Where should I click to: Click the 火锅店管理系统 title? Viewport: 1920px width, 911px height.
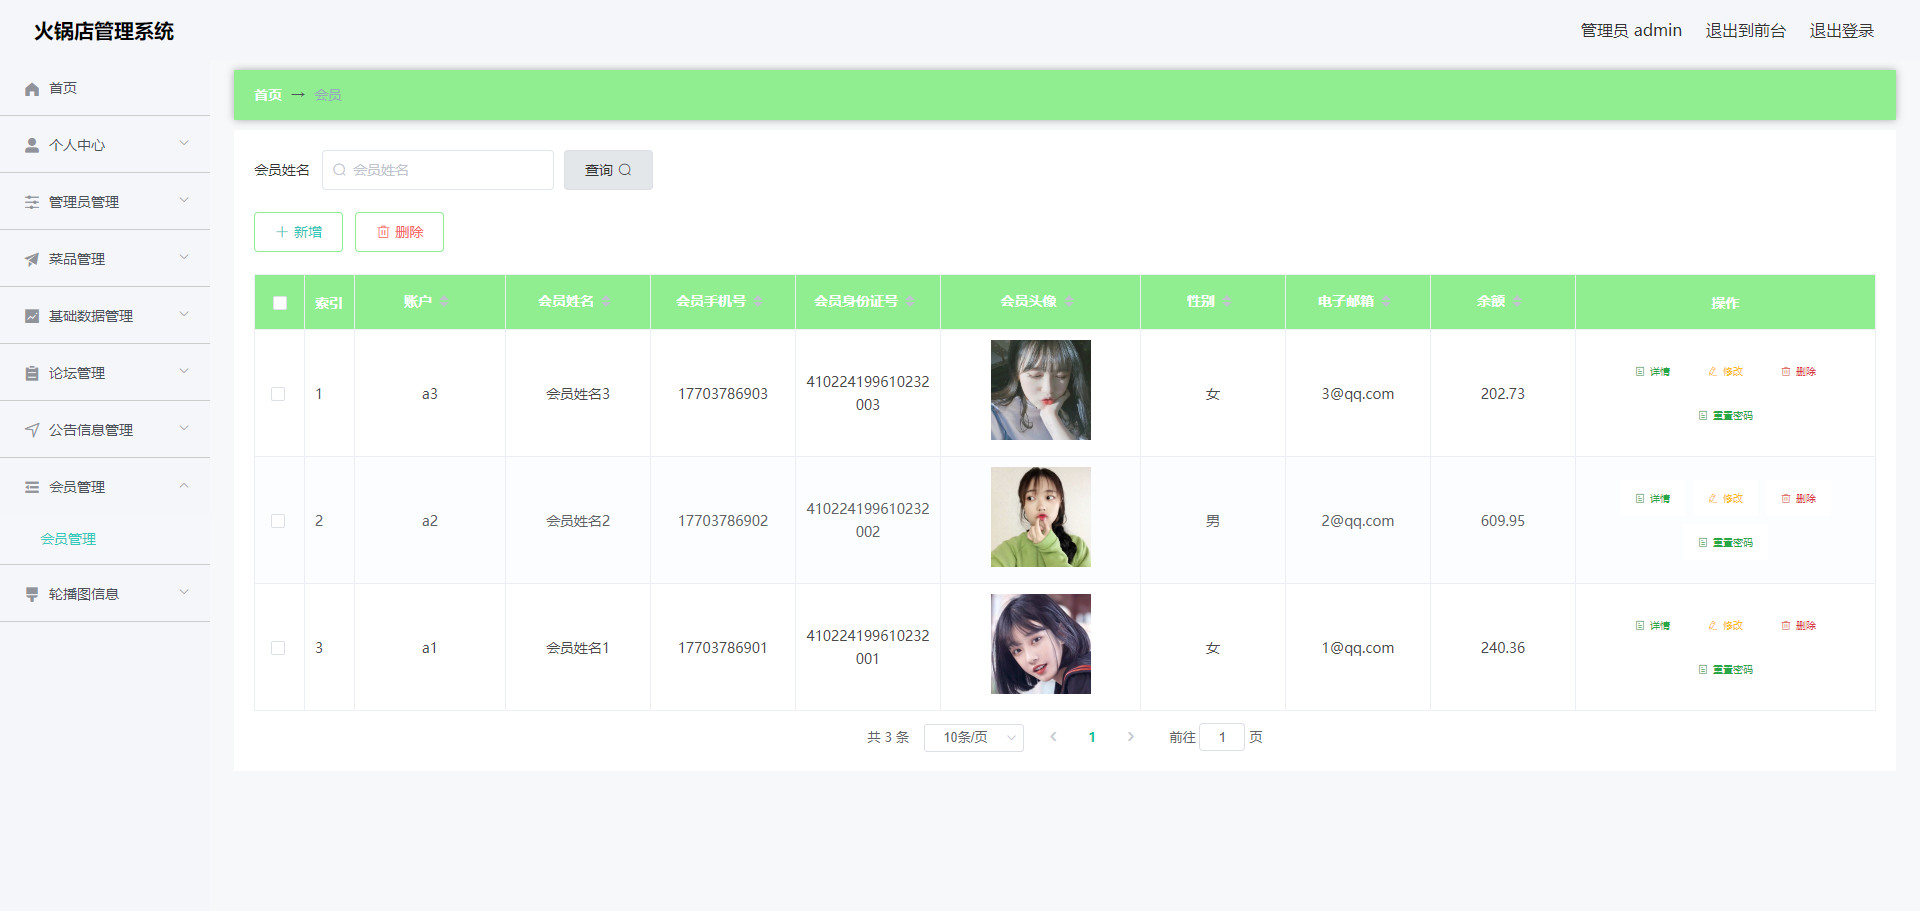pyautogui.click(x=104, y=31)
